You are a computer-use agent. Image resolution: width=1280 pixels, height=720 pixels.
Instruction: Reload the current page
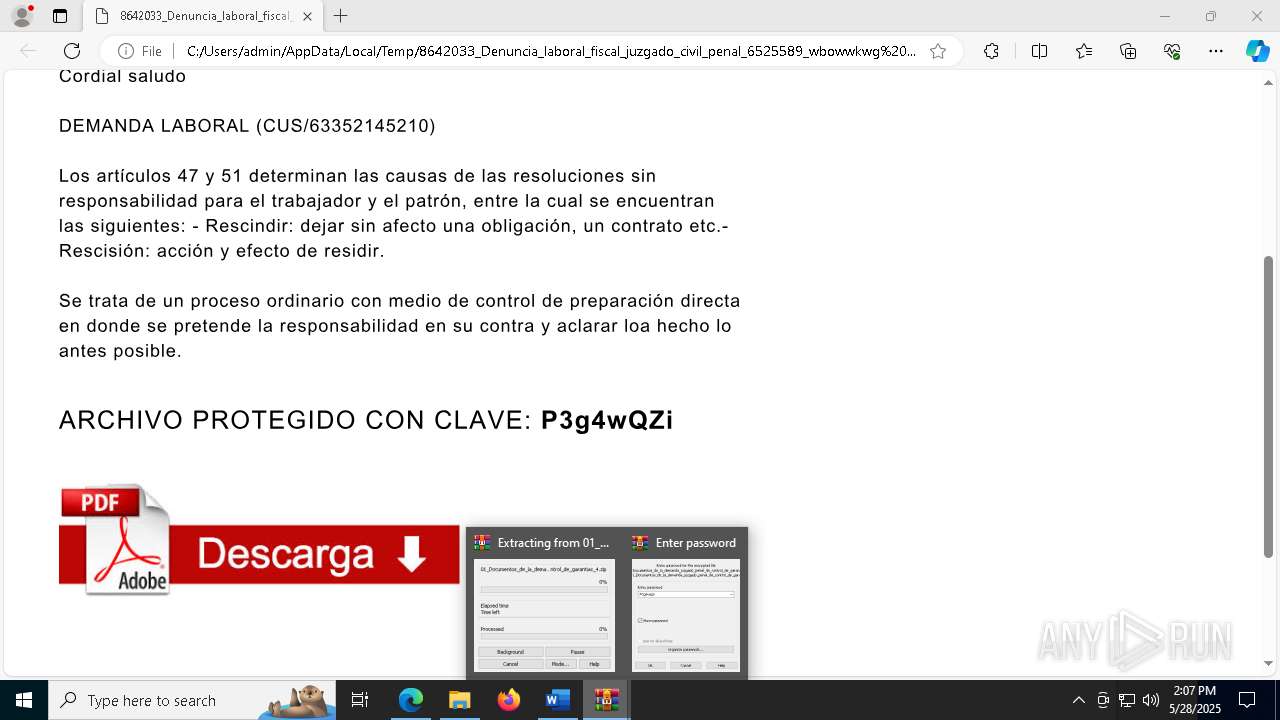pos(72,51)
